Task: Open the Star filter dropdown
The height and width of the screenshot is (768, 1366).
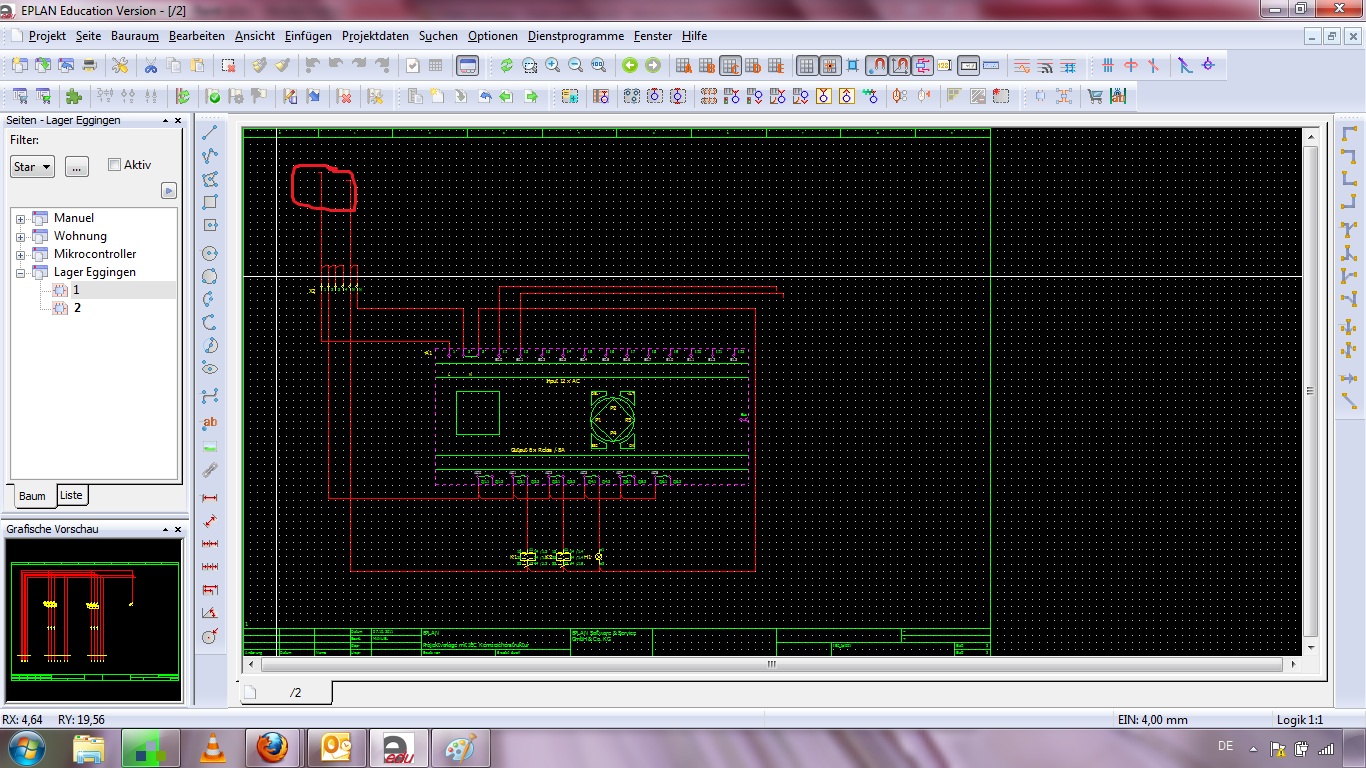Action: pyautogui.click(x=33, y=167)
